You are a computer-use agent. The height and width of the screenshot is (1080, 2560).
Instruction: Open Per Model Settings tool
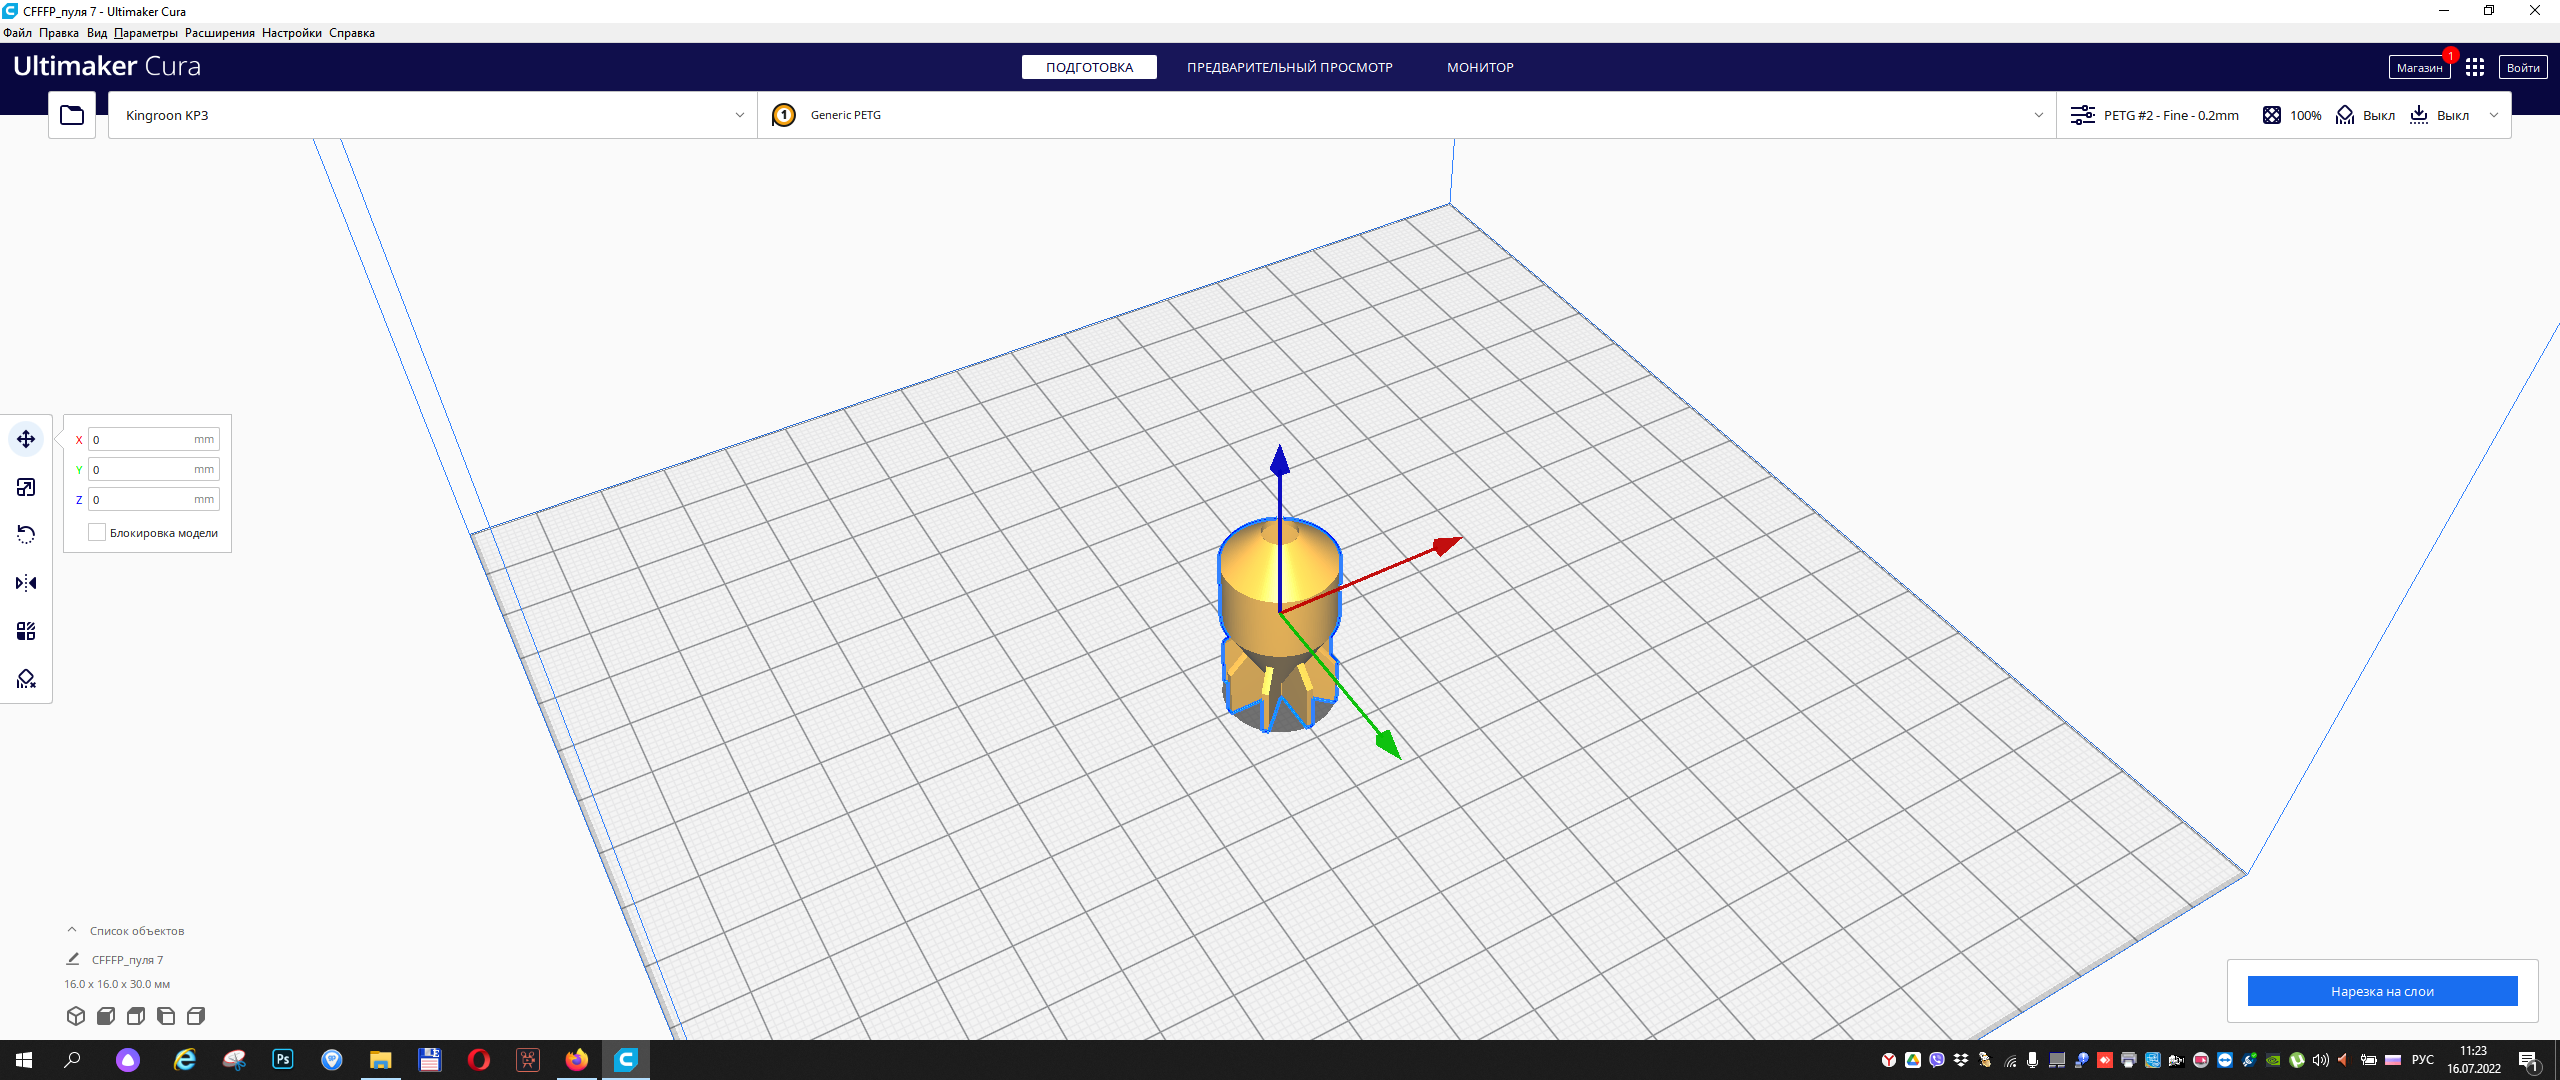click(x=26, y=631)
